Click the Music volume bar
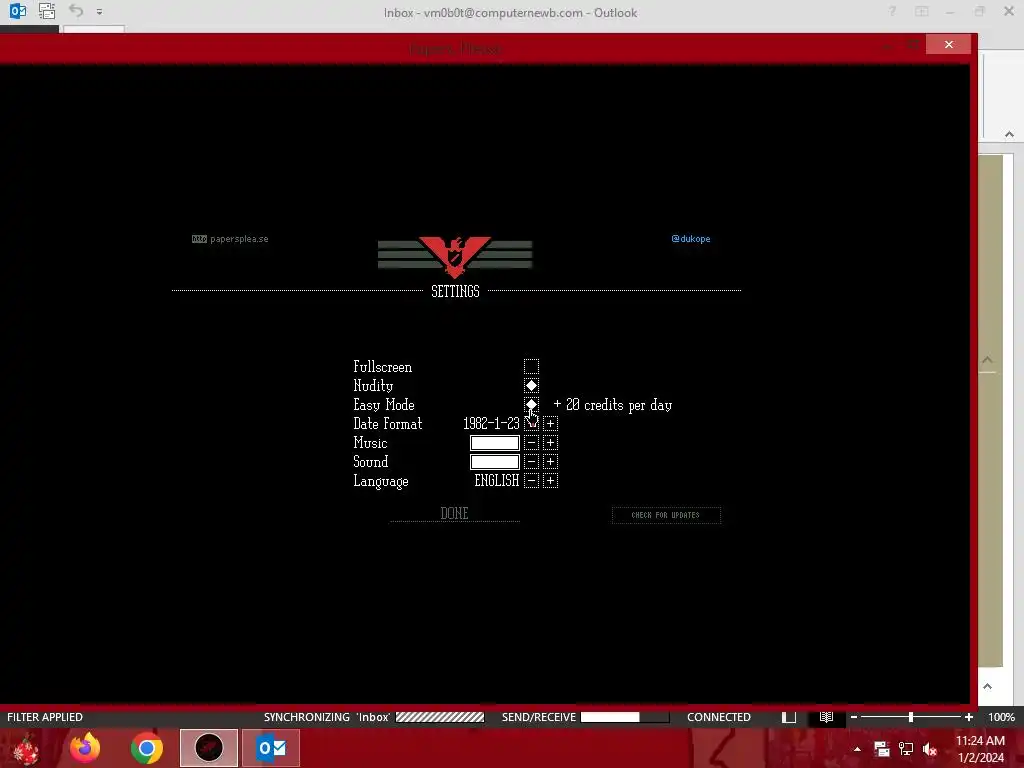Viewport: 1024px width, 768px height. [494, 443]
